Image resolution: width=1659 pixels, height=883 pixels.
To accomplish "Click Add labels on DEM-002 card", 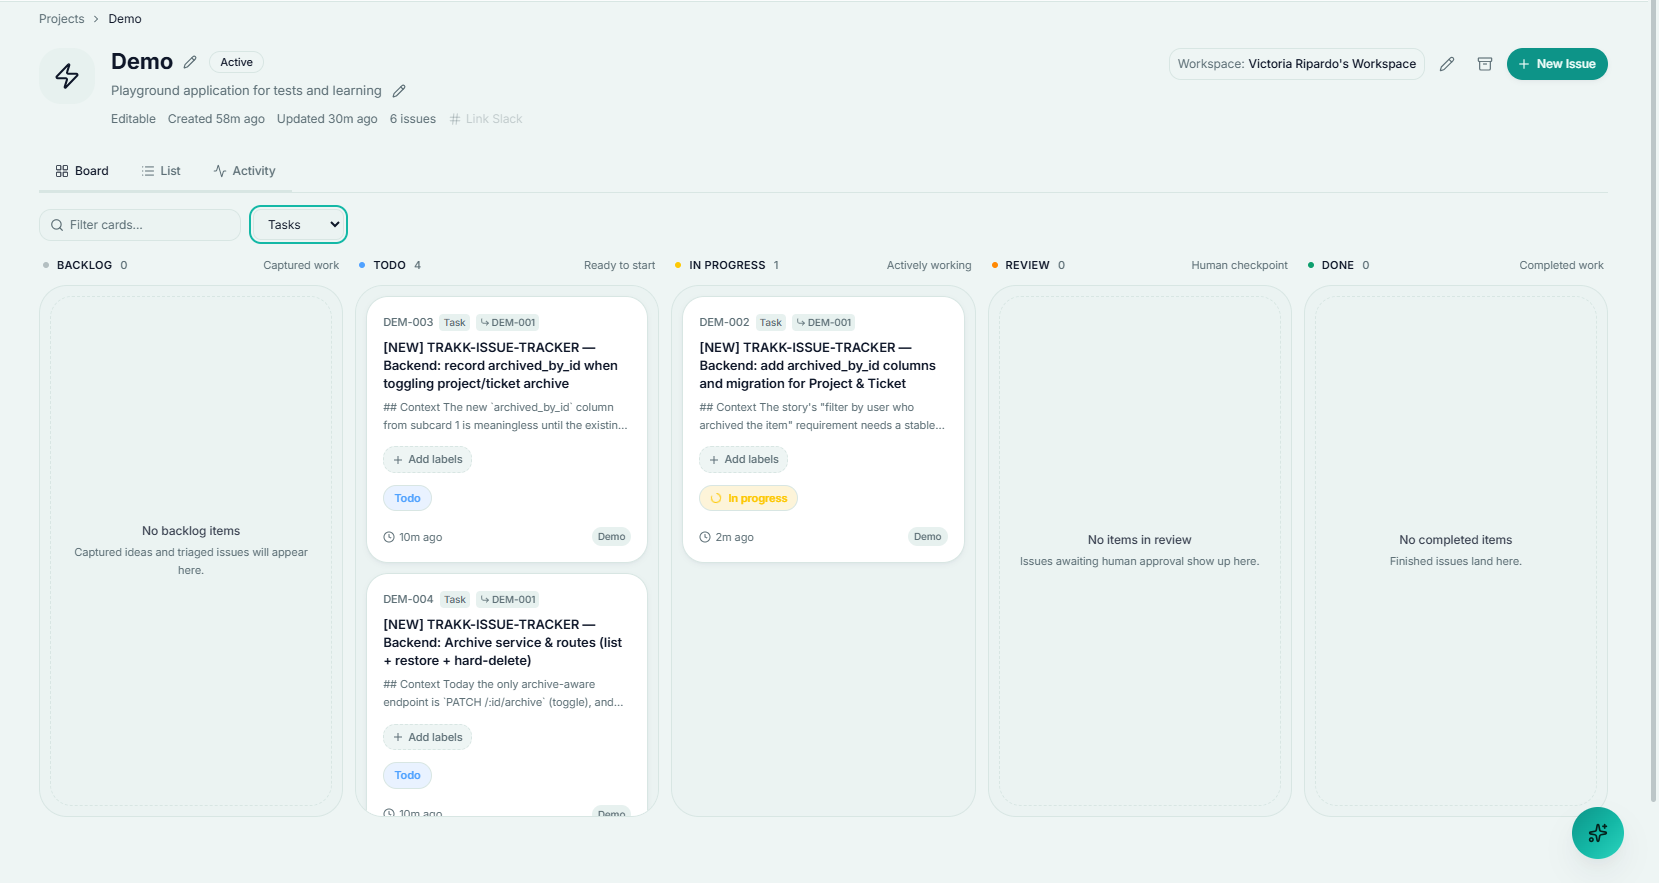I will (x=743, y=460).
